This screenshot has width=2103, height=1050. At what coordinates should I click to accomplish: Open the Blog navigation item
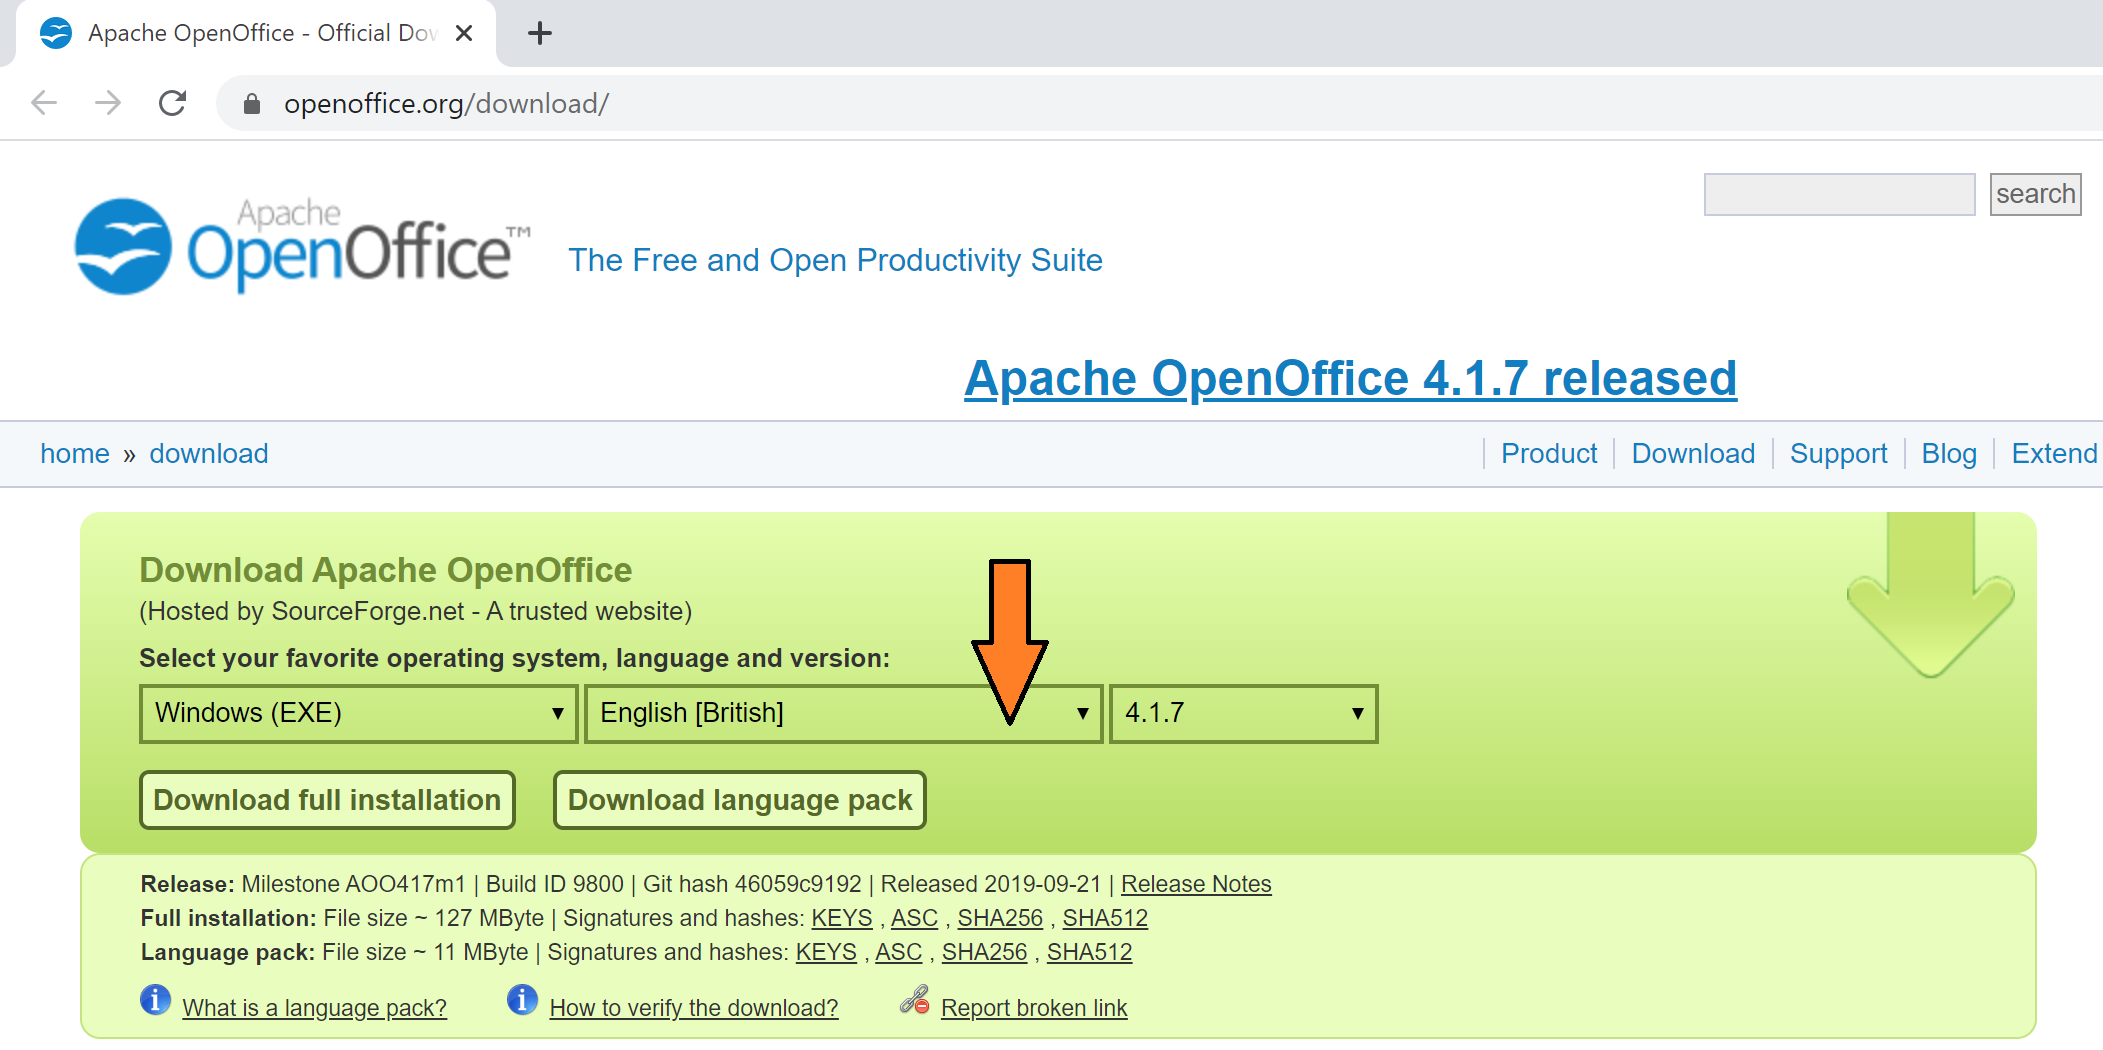pyautogui.click(x=1948, y=454)
